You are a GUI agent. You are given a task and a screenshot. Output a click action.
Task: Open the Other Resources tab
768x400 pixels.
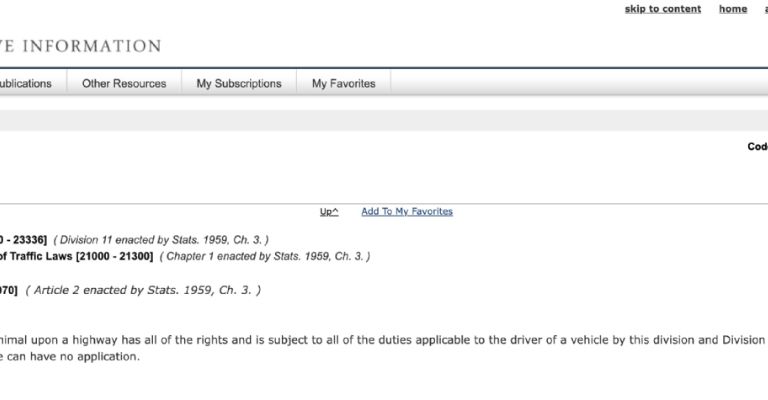click(x=124, y=83)
